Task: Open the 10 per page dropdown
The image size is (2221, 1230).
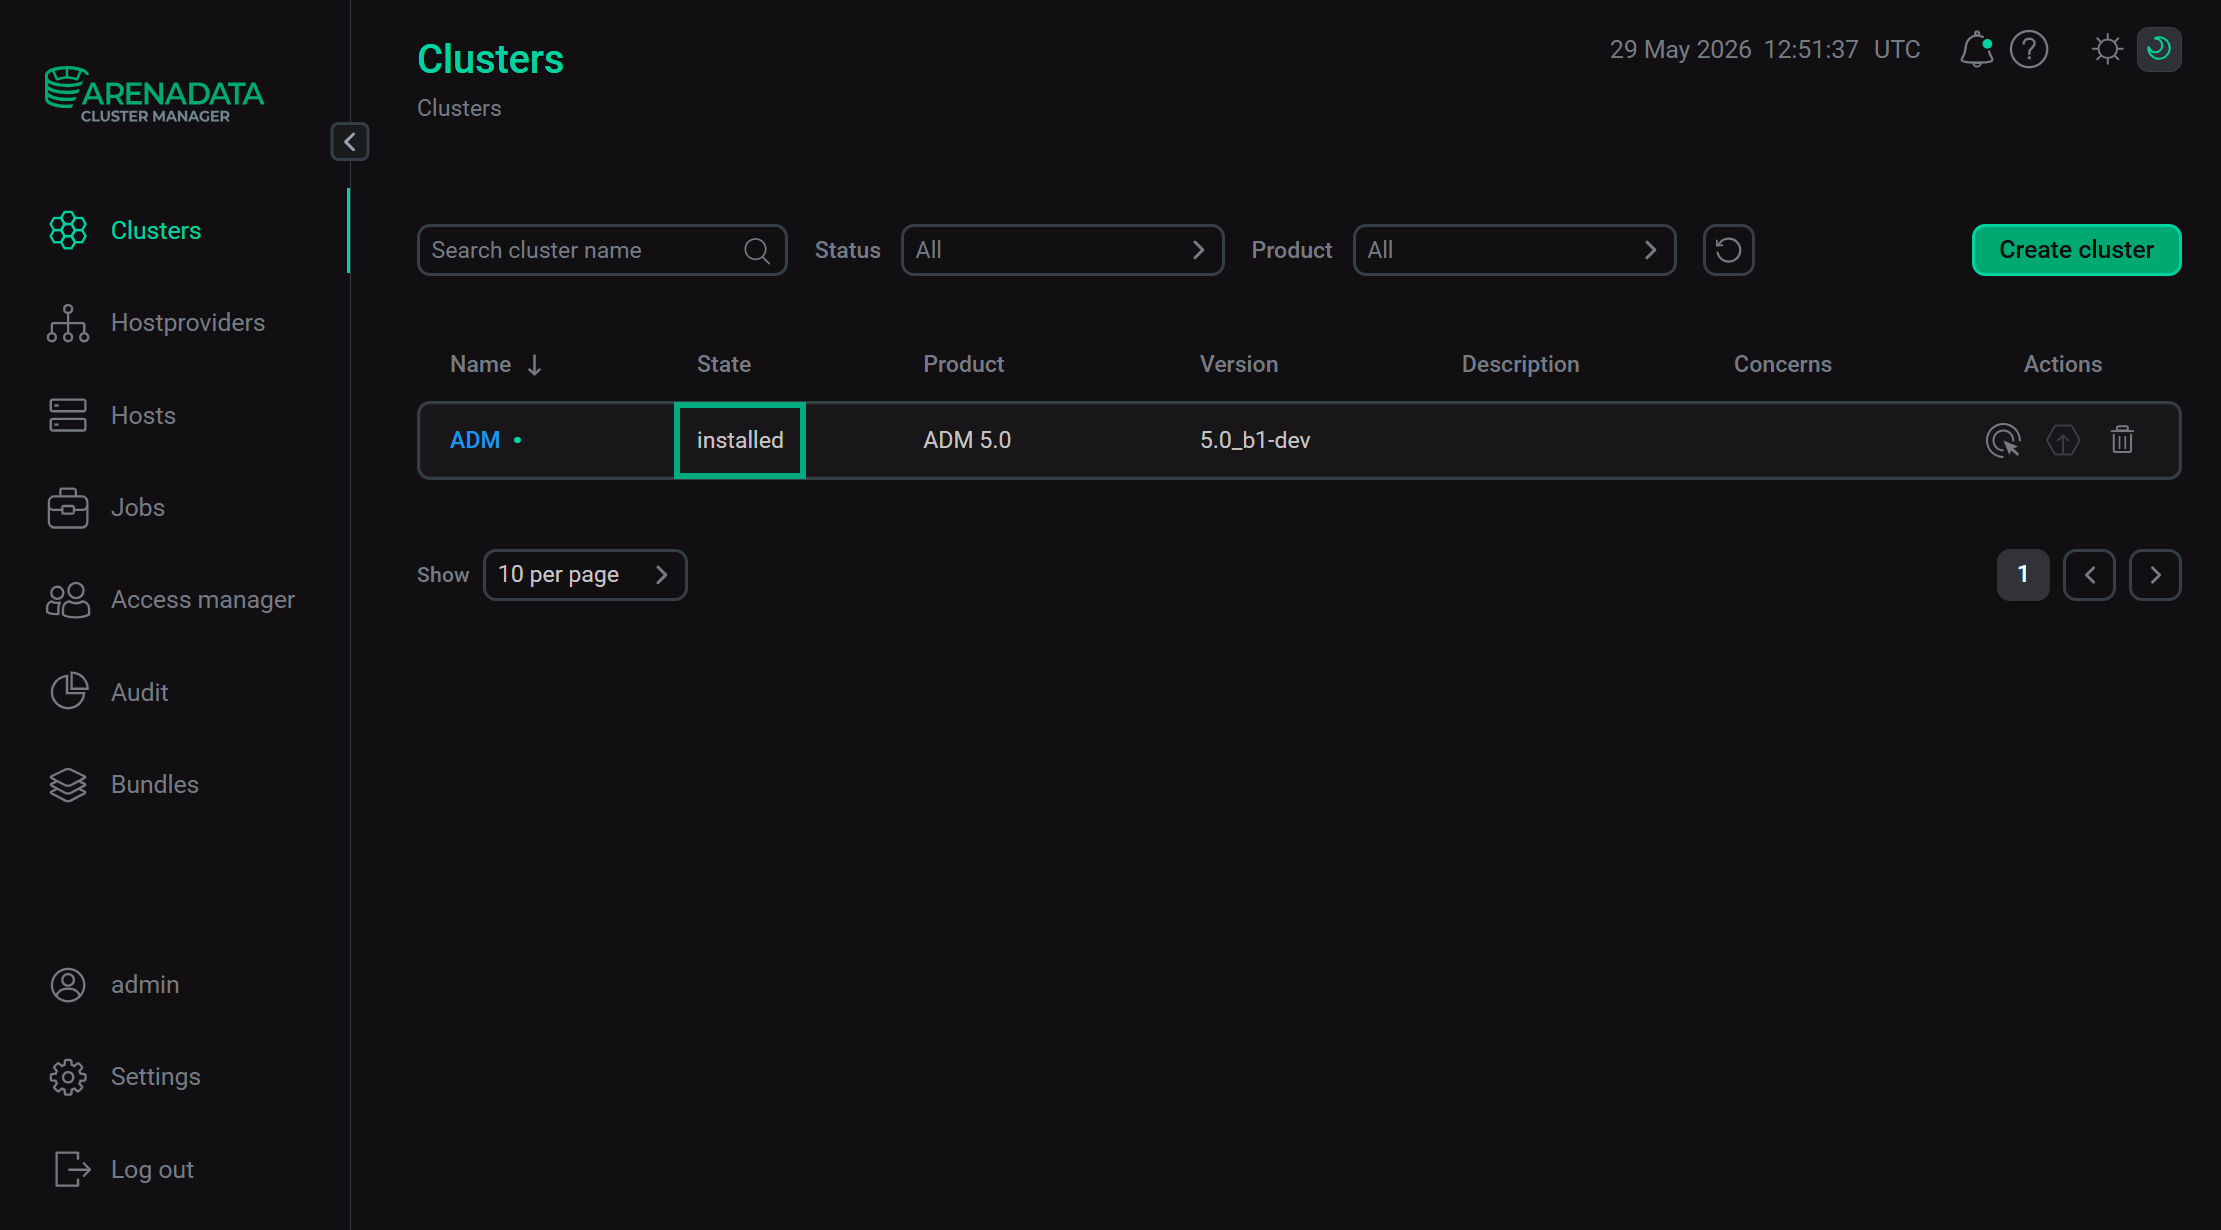Action: point(585,575)
